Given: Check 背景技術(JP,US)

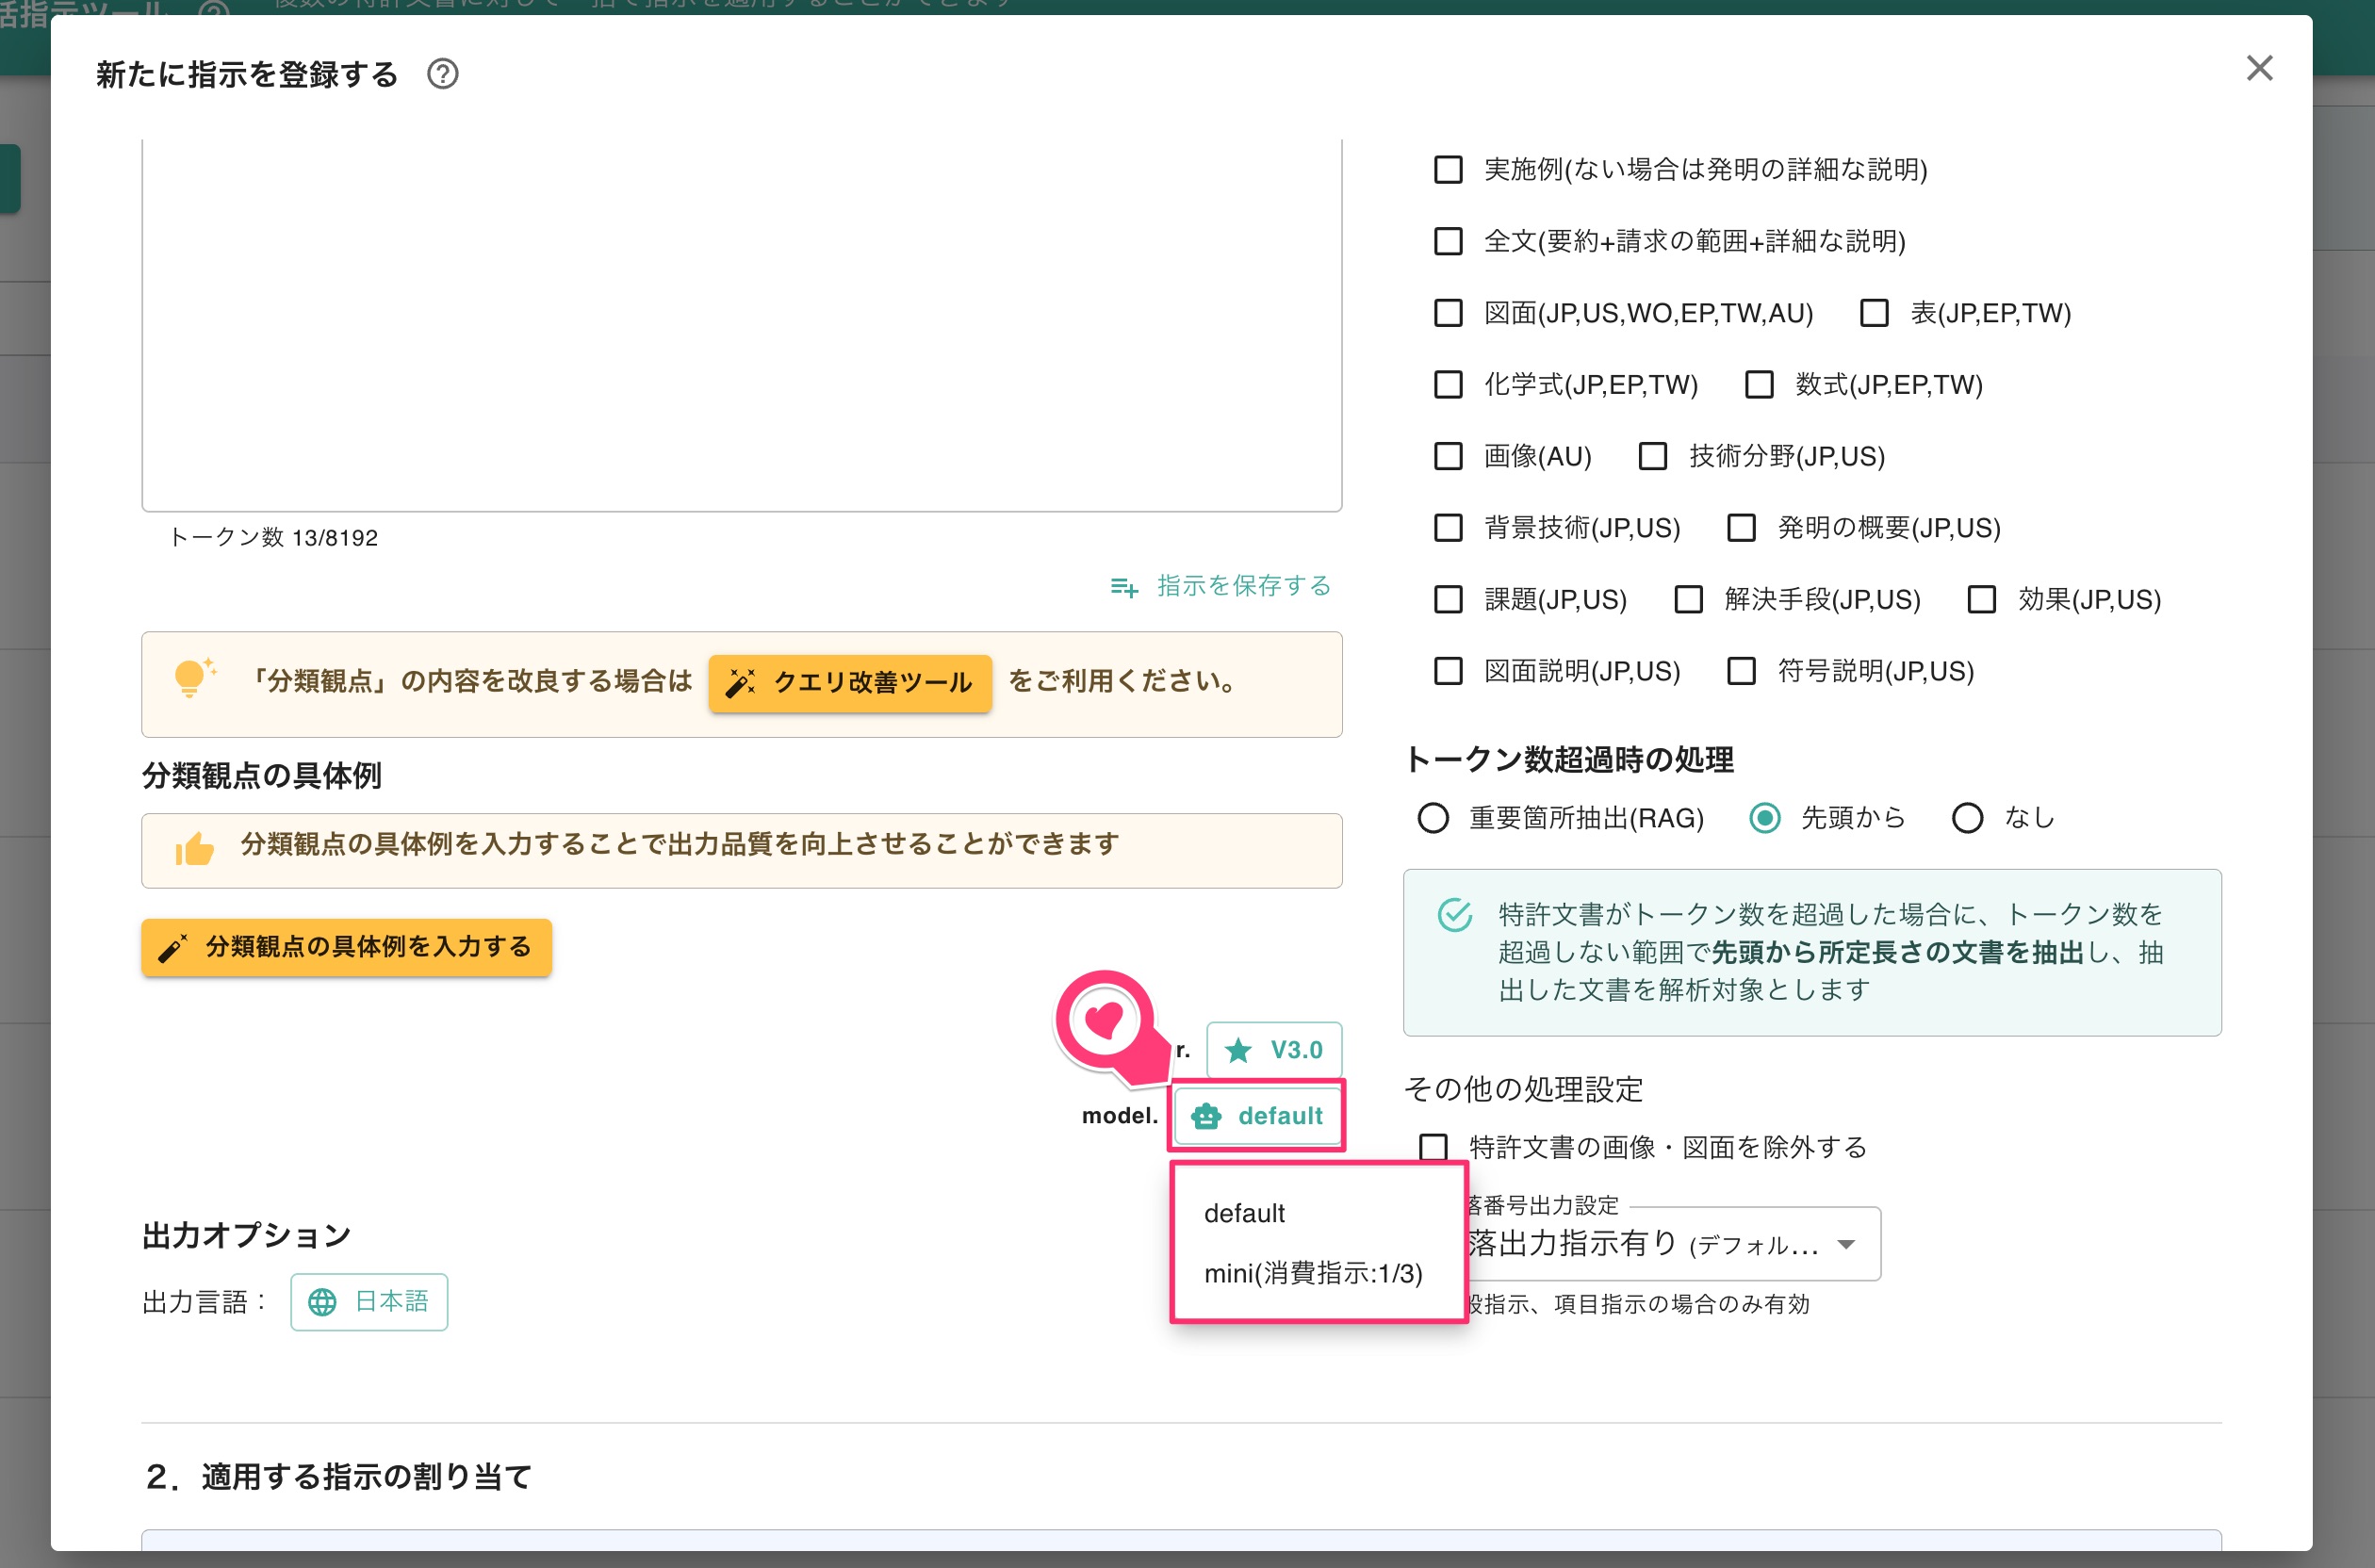Looking at the screenshot, I should click(x=1447, y=528).
